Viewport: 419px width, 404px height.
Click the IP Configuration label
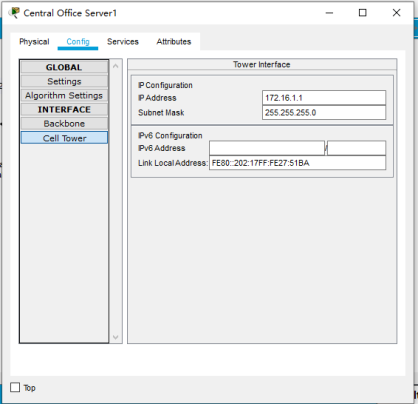pyautogui.click(x=165, y=85)
